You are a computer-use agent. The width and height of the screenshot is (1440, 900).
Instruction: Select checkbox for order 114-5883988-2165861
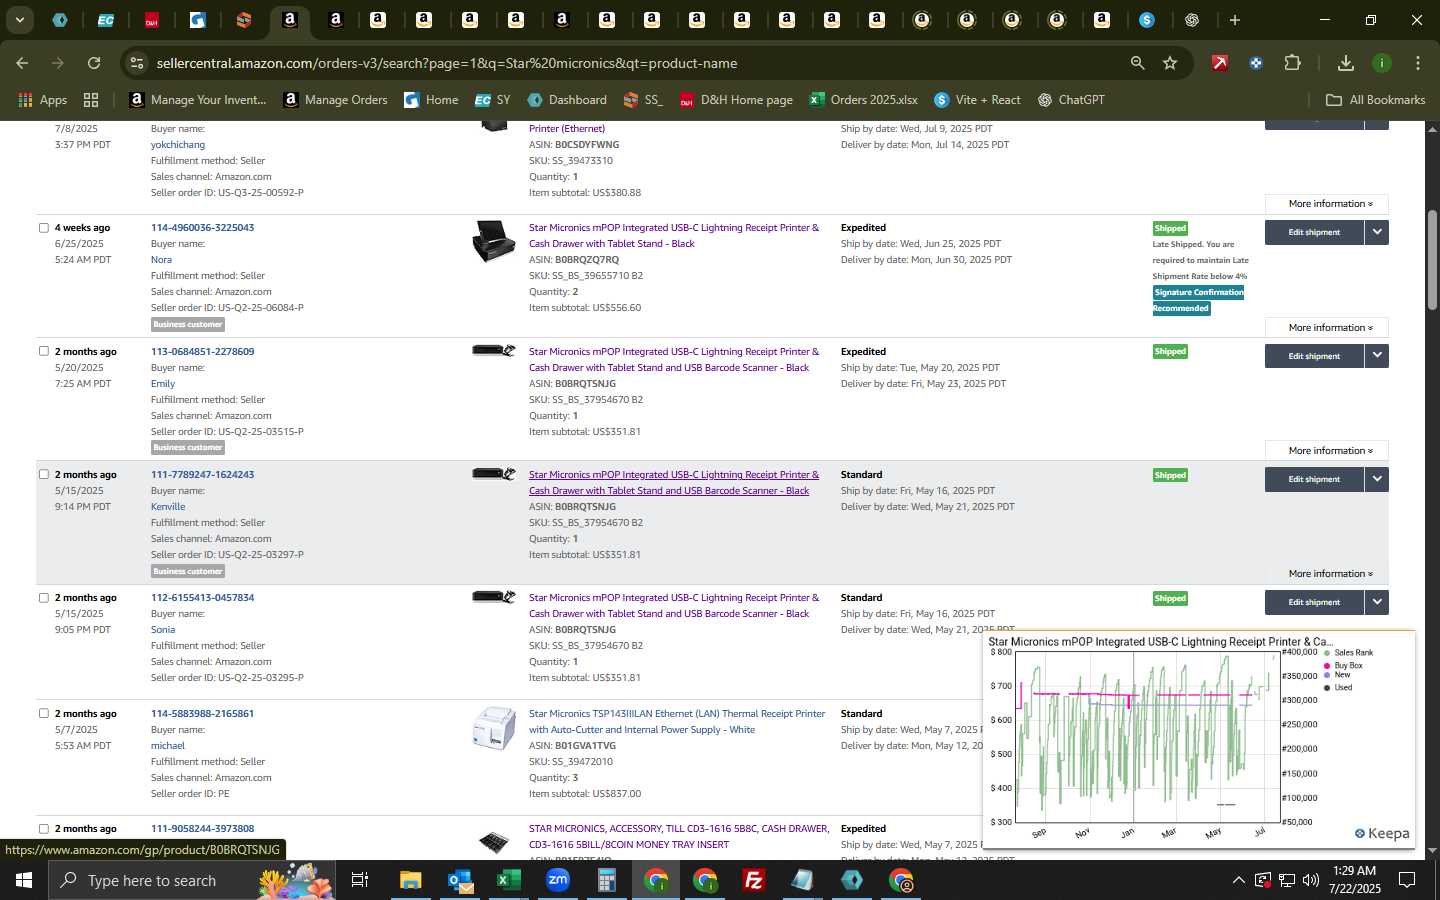pyautogui.click(x=44, y=713)
